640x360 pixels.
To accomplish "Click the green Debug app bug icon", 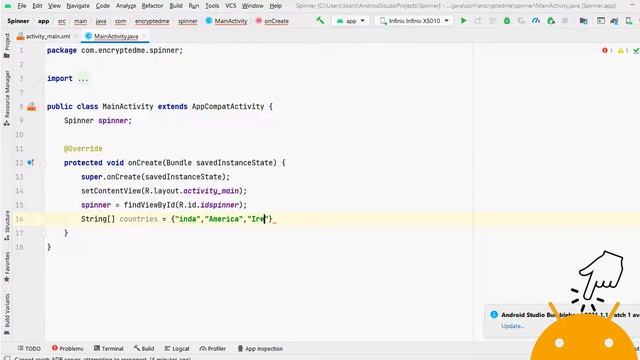I will [507, 20].
